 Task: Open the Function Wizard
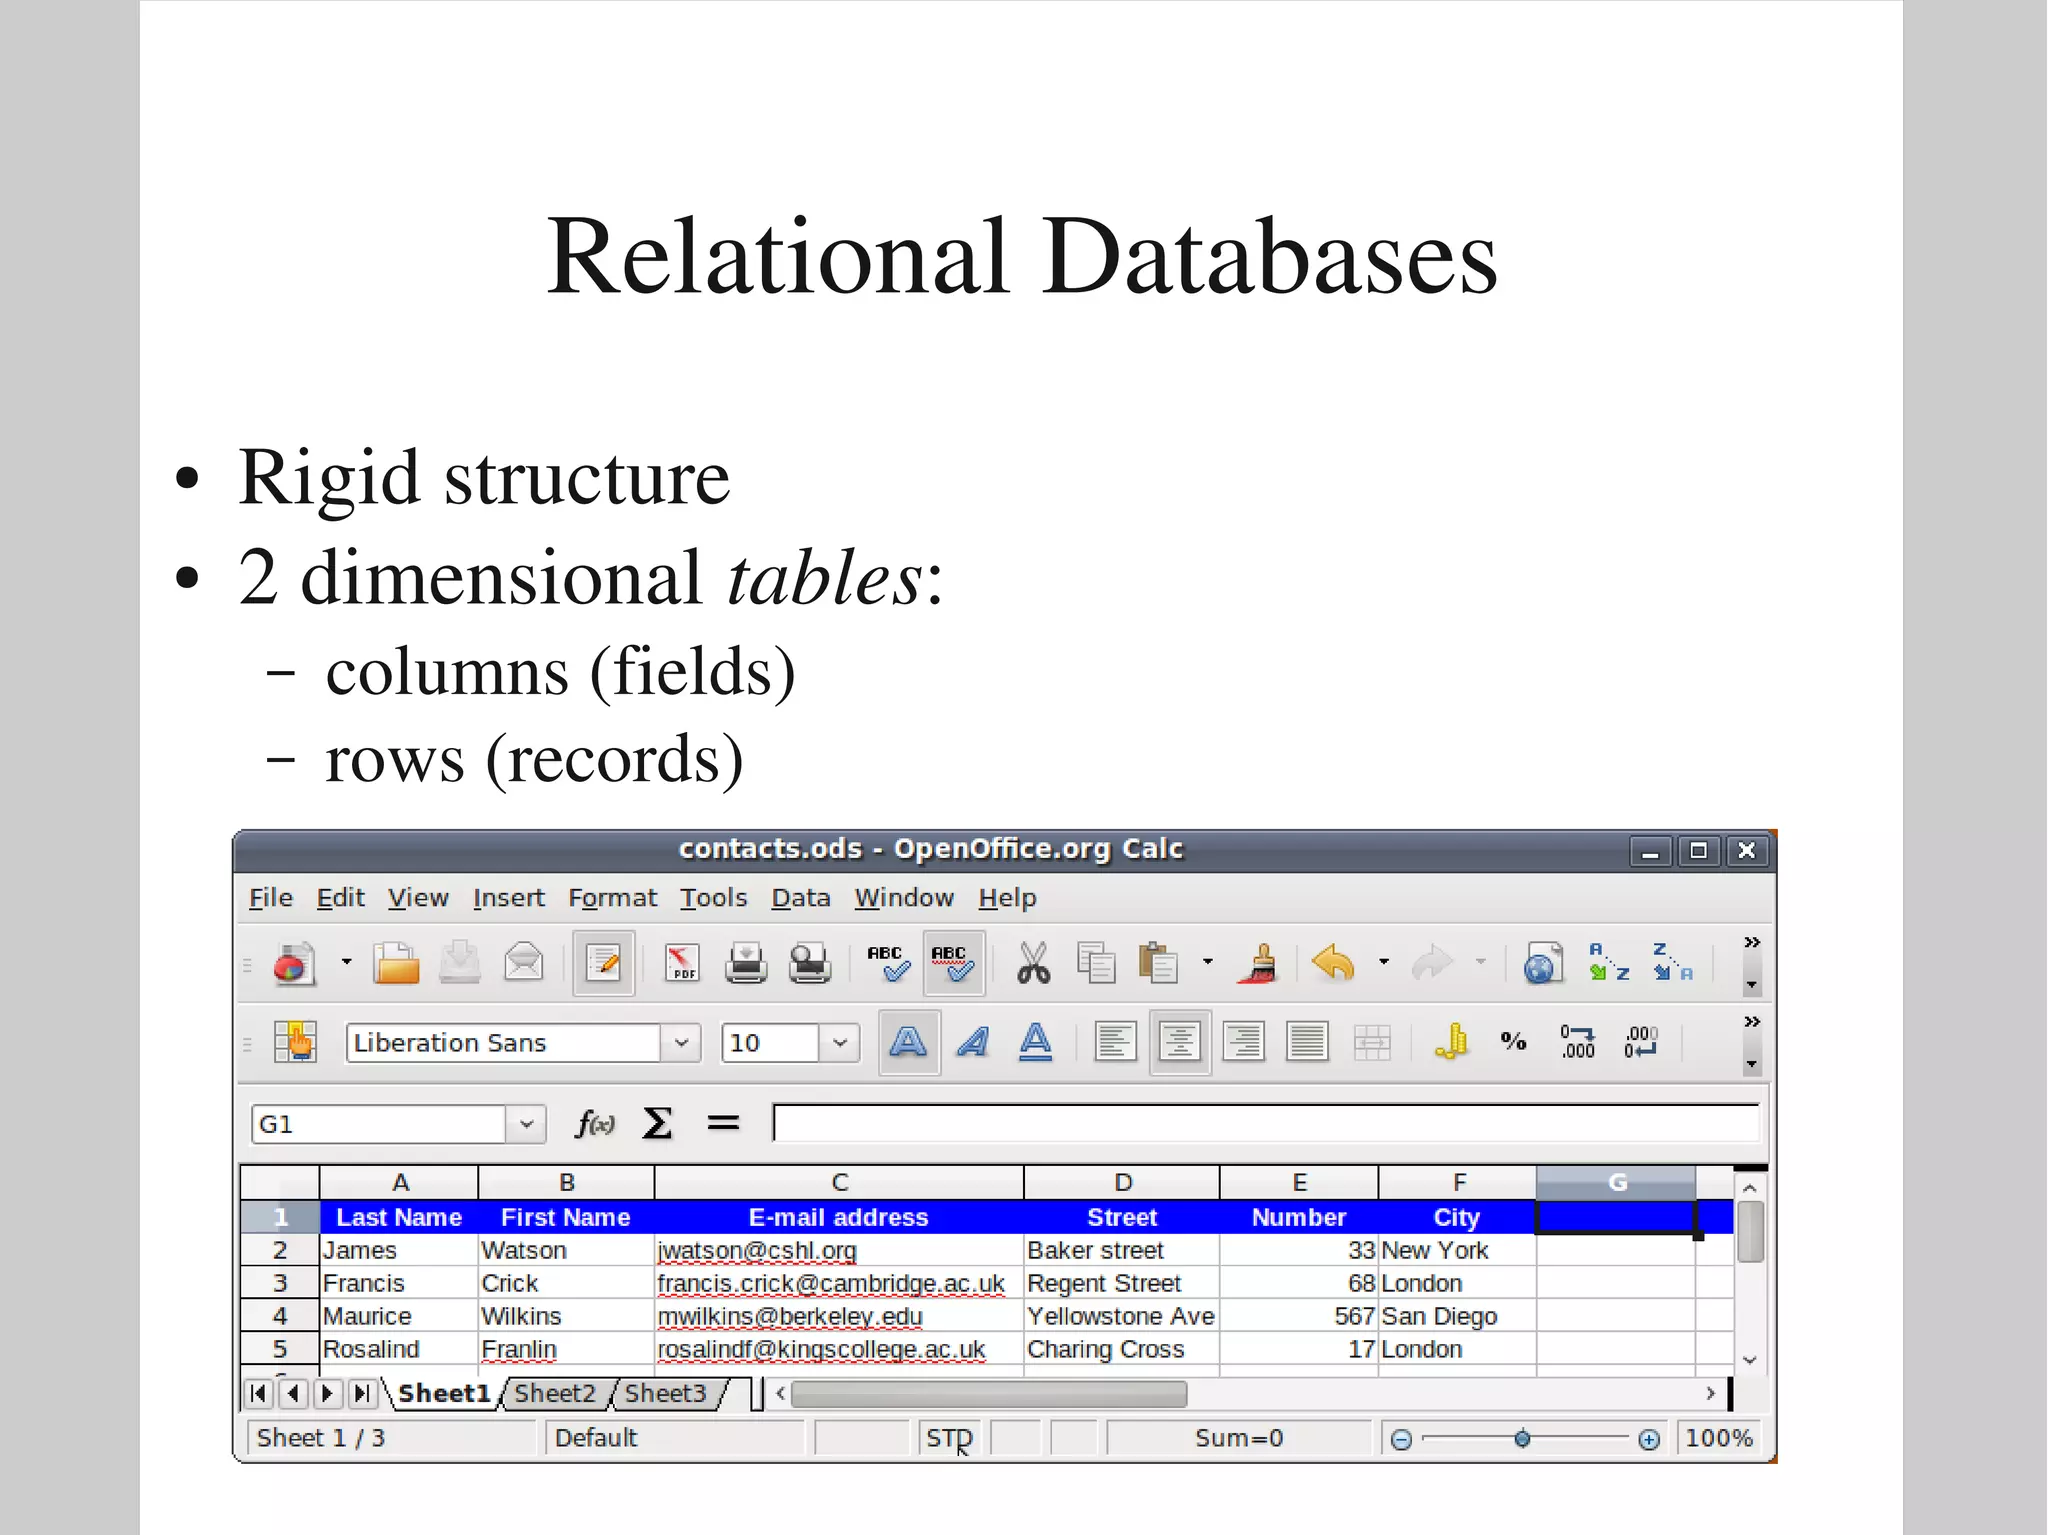pyautogui.click(x=595, y=1124)
